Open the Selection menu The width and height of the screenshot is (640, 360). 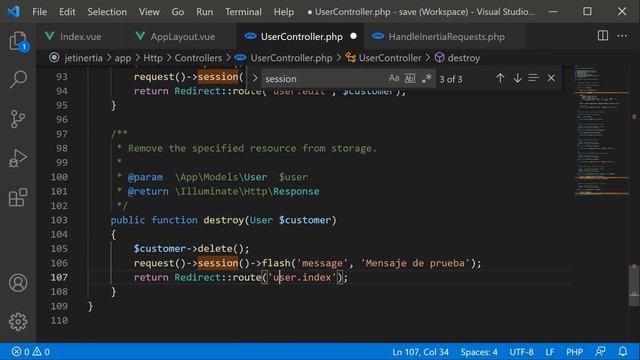(x=107, y=12)
